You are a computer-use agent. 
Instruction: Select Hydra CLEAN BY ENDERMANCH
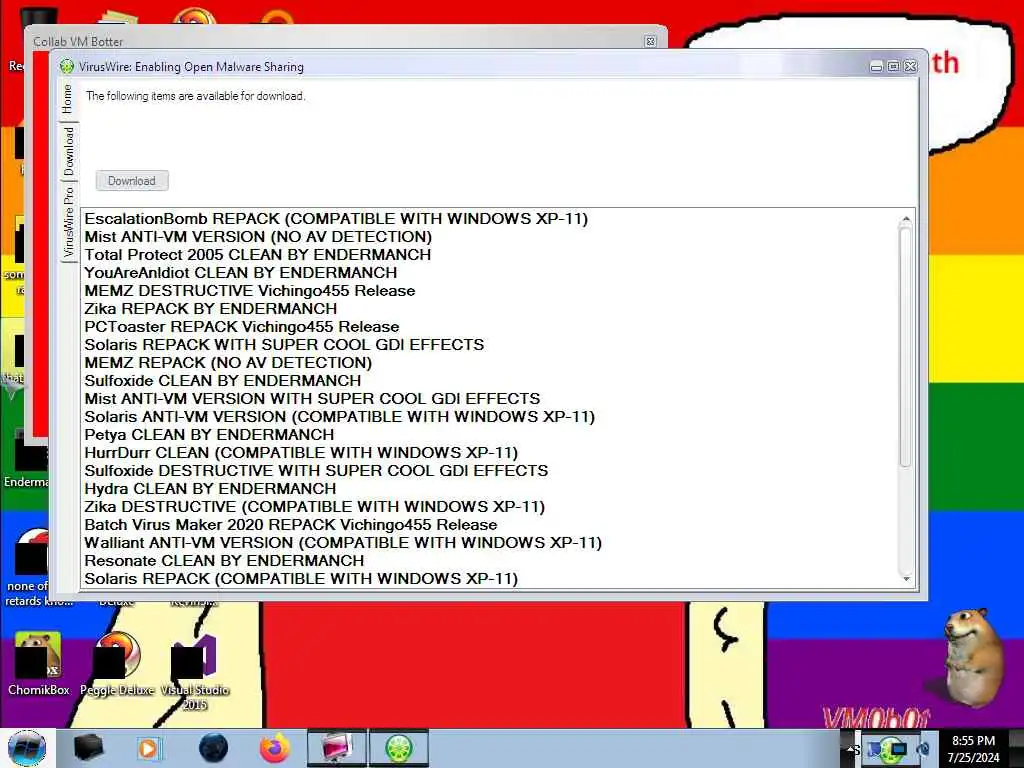tap(210, 488)
